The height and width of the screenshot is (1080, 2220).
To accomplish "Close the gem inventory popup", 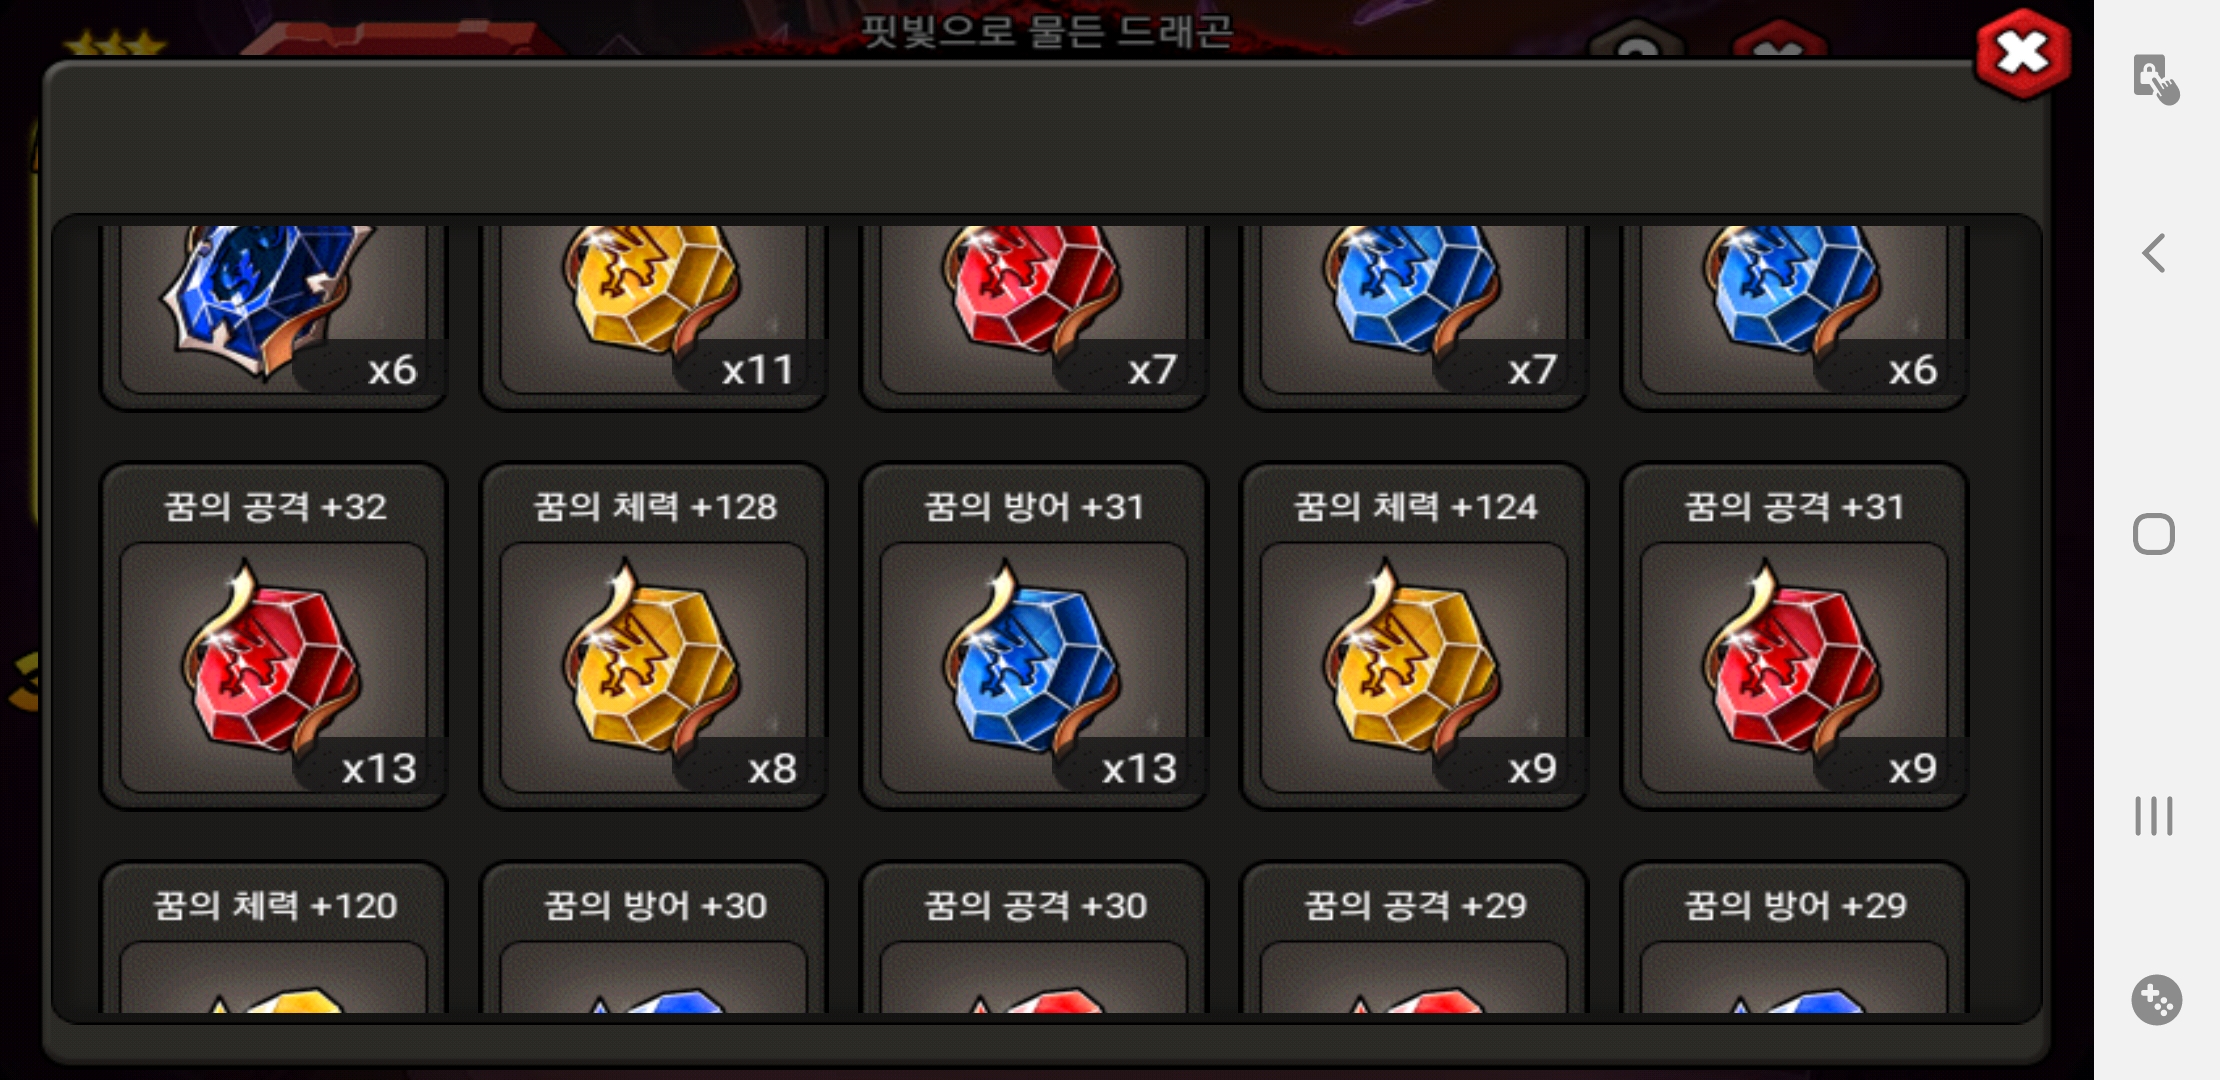I will 2022,54.
